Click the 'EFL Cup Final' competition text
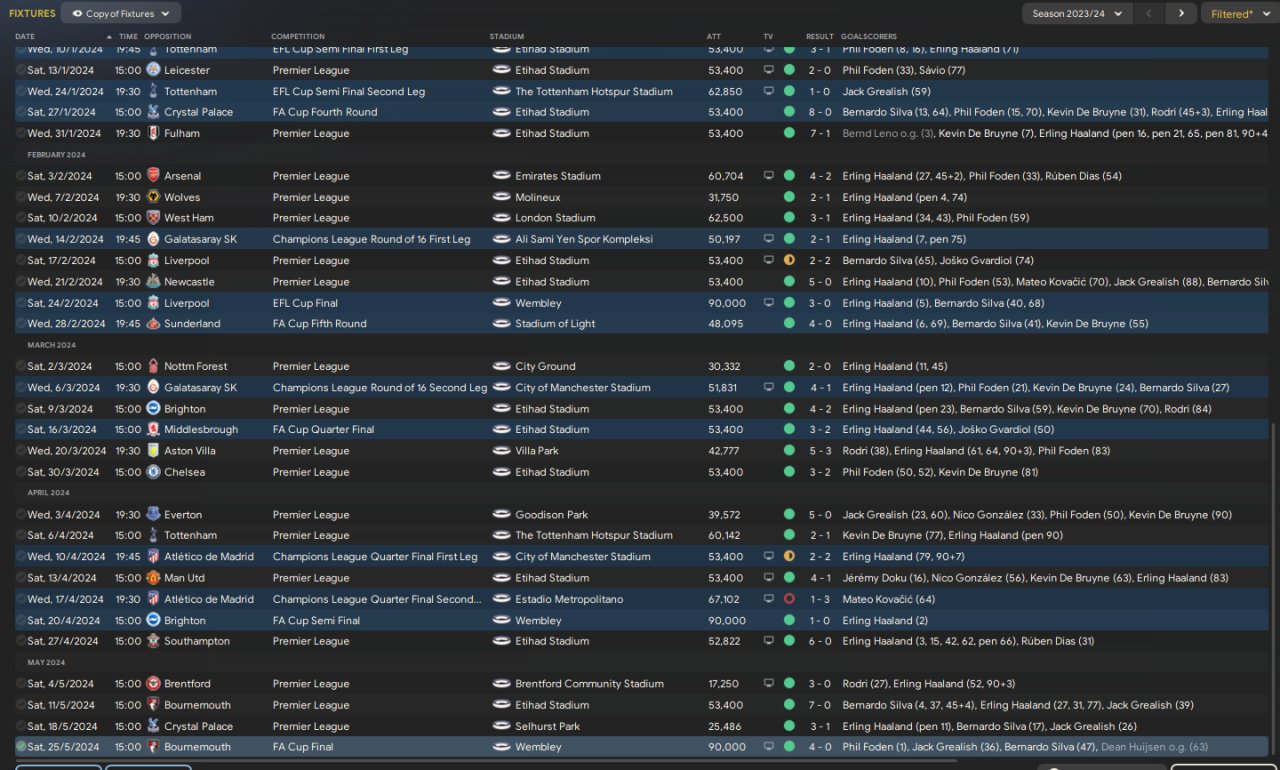 point(305,303)
